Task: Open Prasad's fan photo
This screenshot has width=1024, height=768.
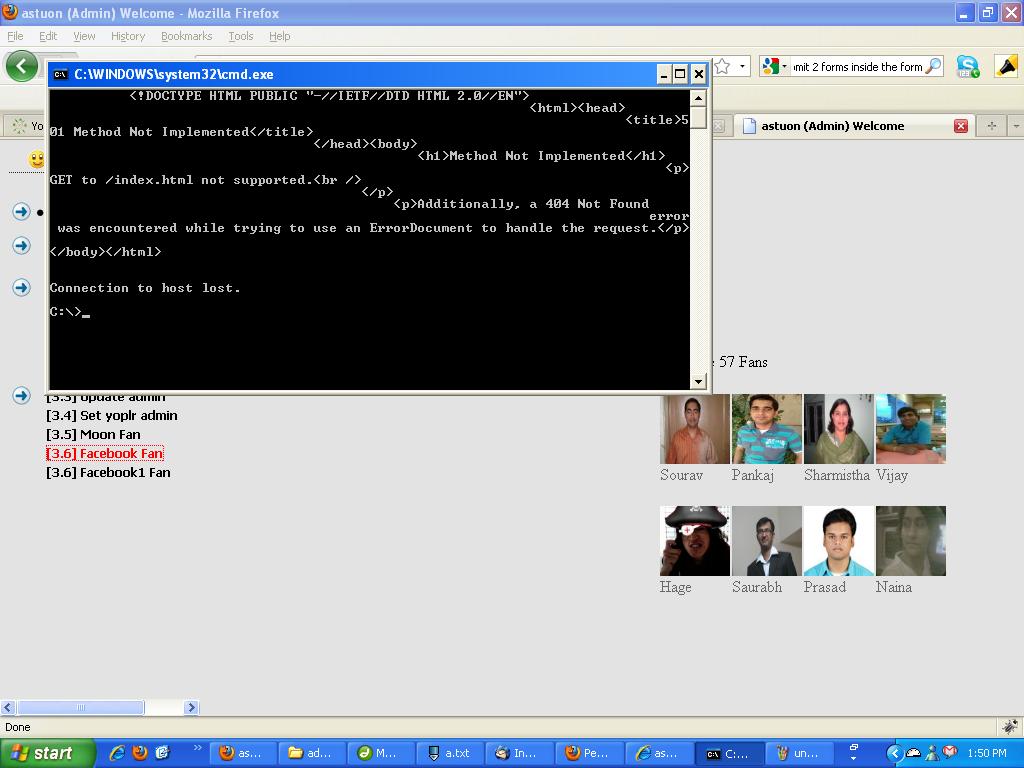Action: pyautogui.click(x=839, y=541)
